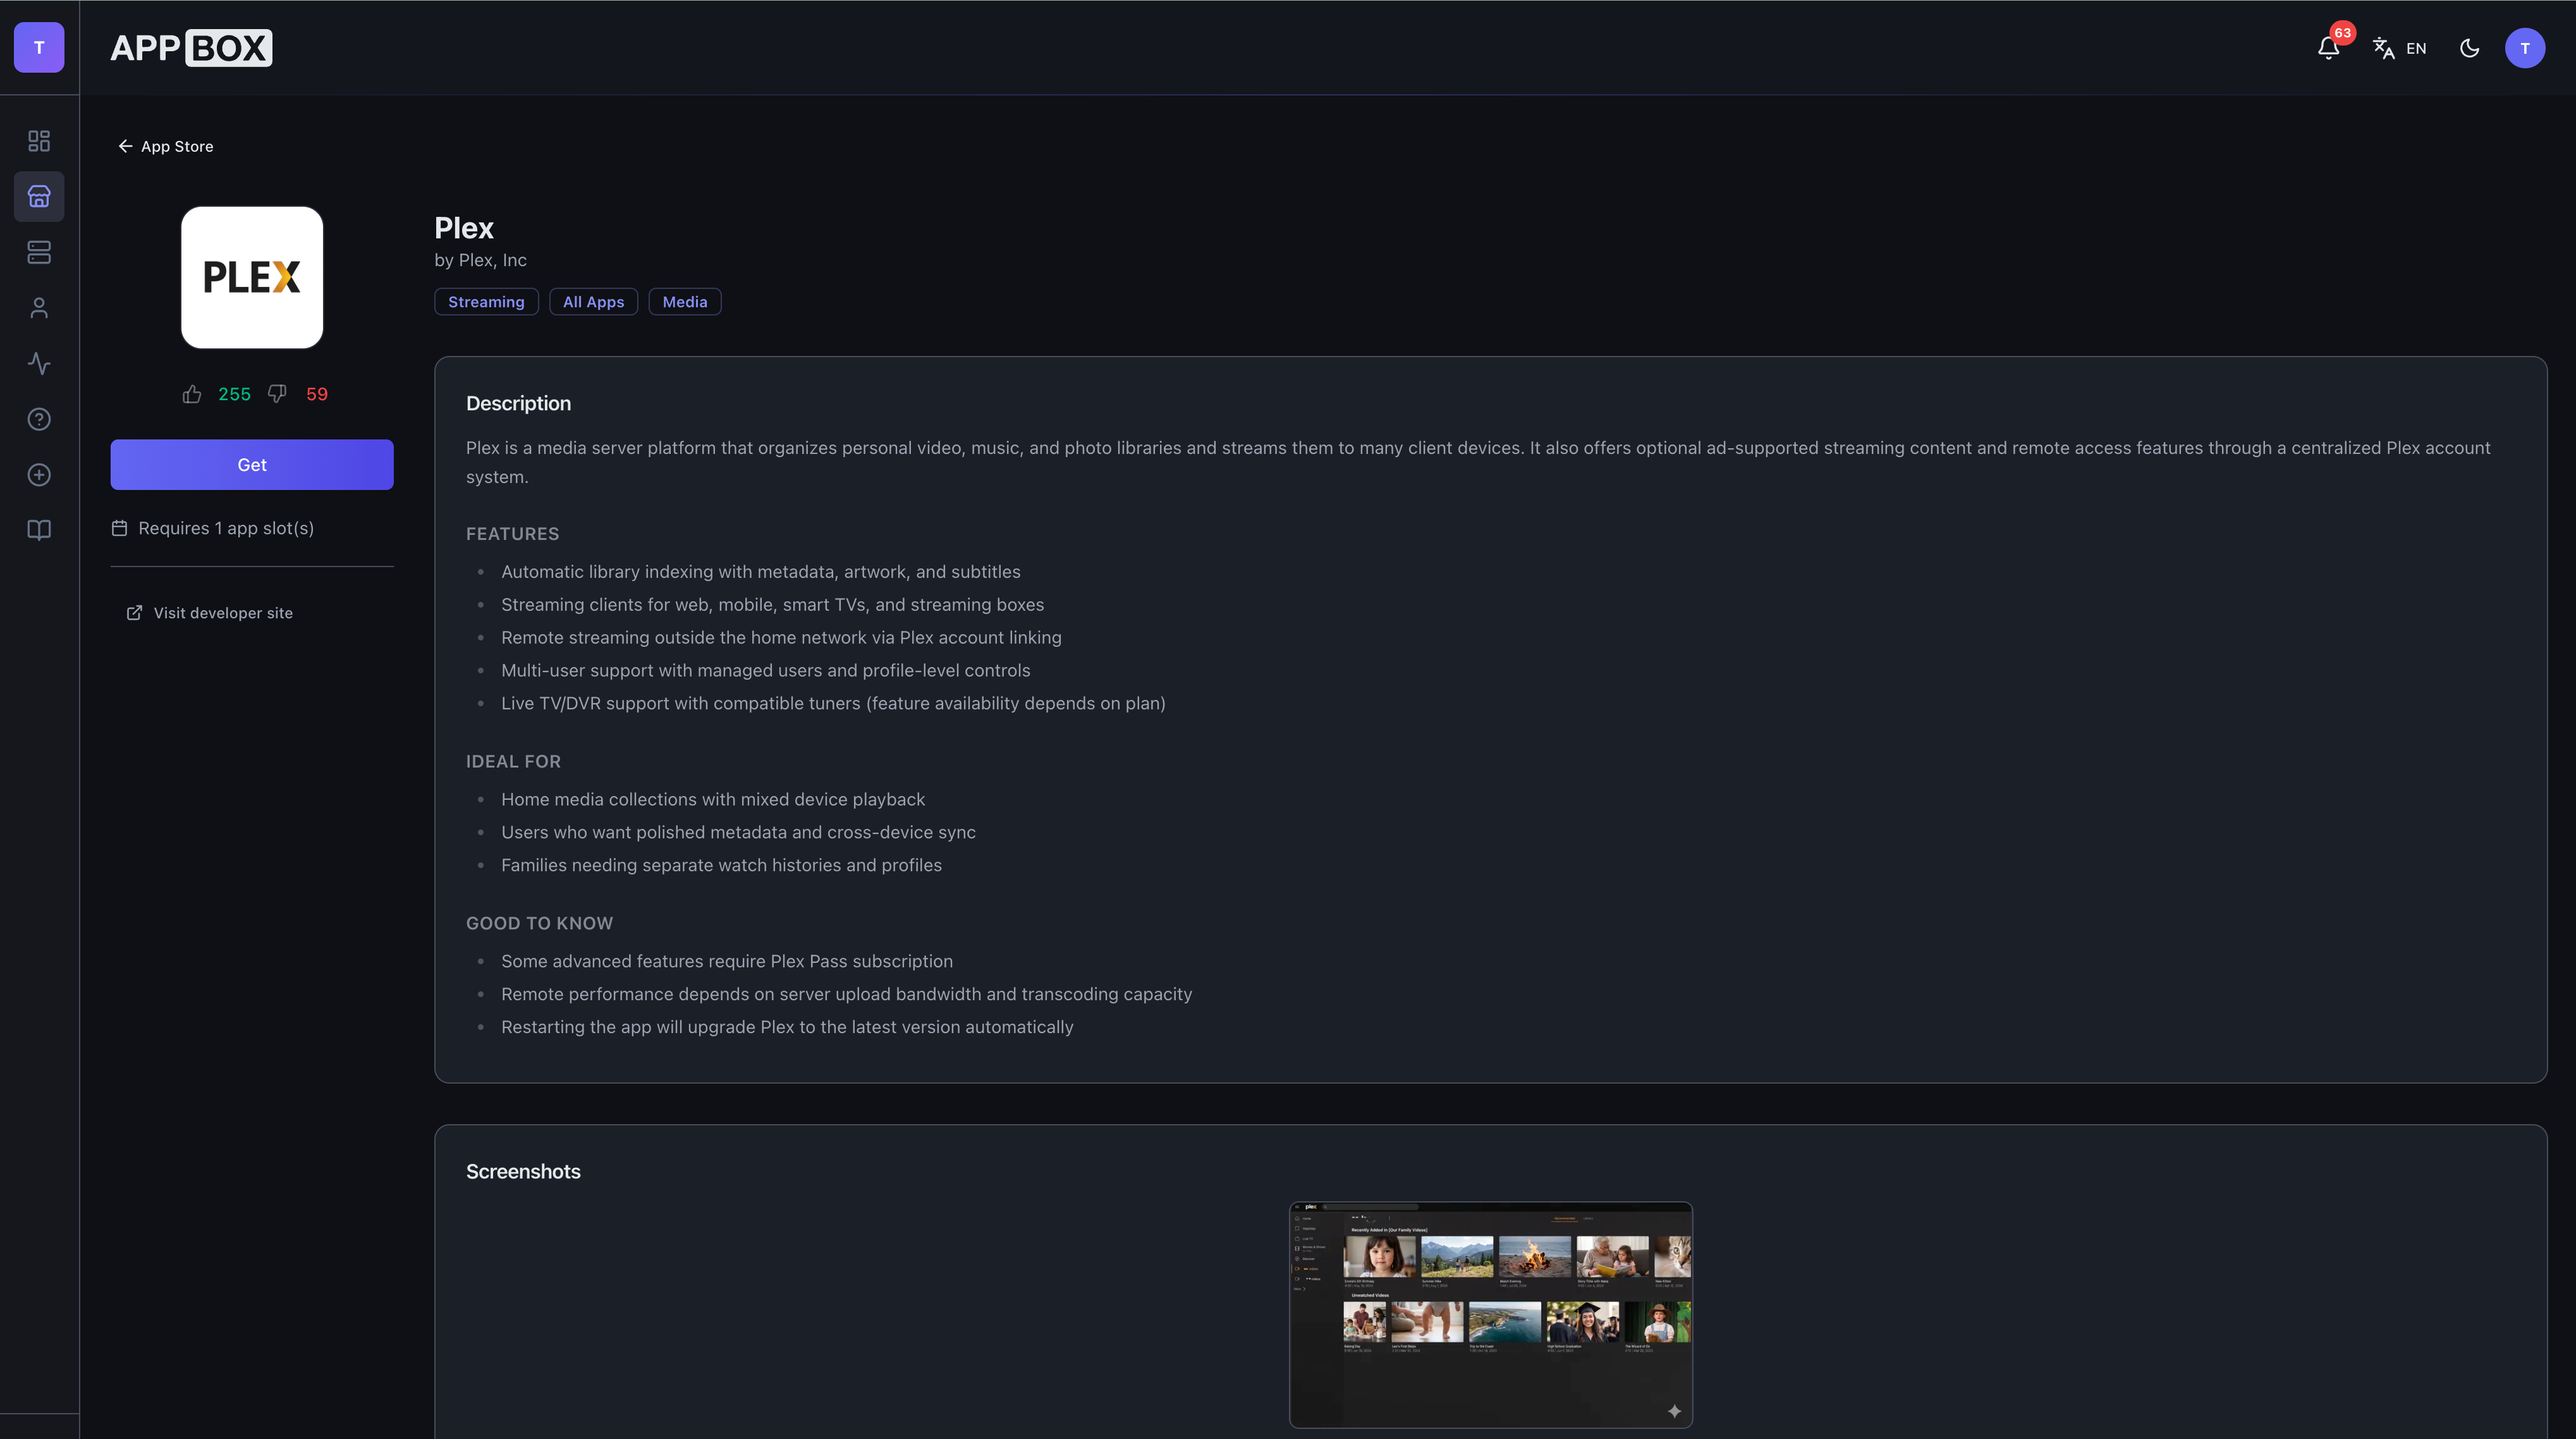Select the Streaming category tag
This screenshot has width=2576, height=1439.
point(486,302)
